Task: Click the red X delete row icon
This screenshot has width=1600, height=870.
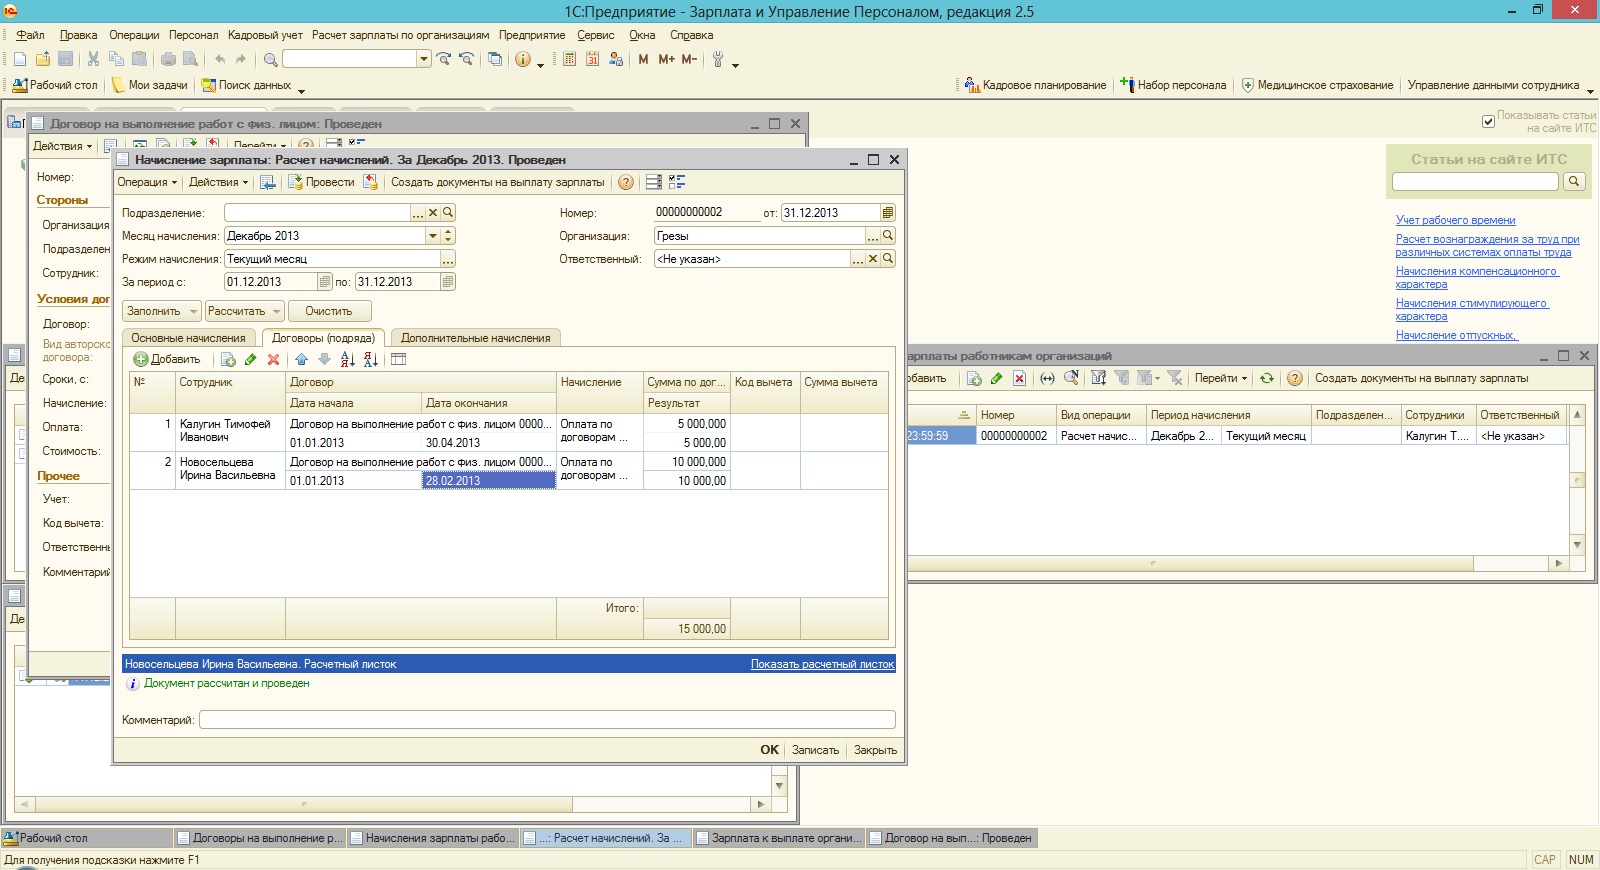Action: (273, 359)
